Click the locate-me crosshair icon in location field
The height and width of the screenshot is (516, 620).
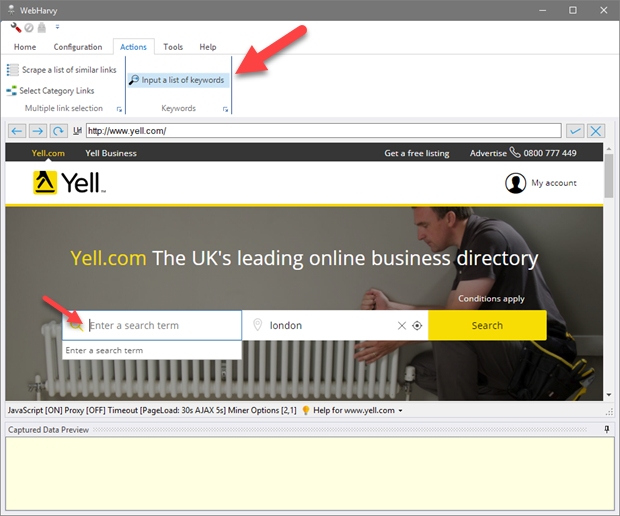417,325
